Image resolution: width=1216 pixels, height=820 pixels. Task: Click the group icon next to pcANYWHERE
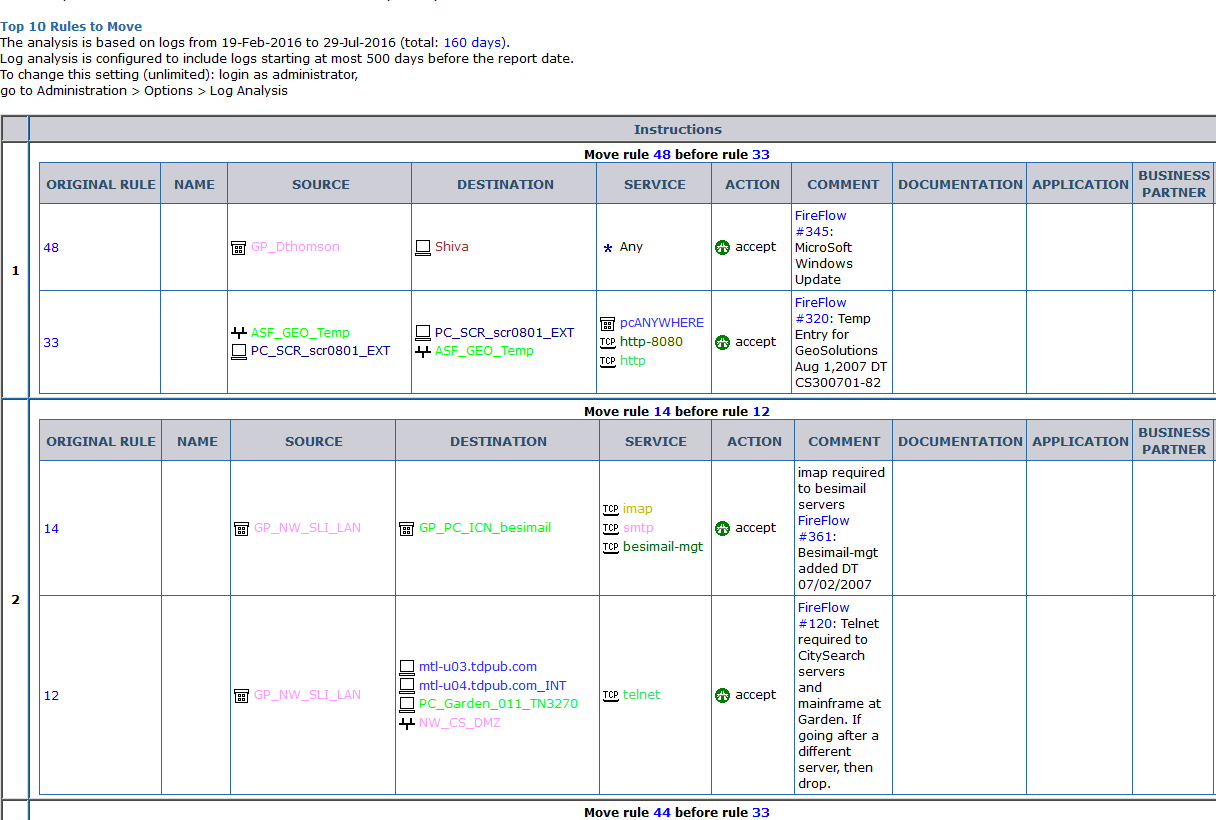tap(607, 323)
